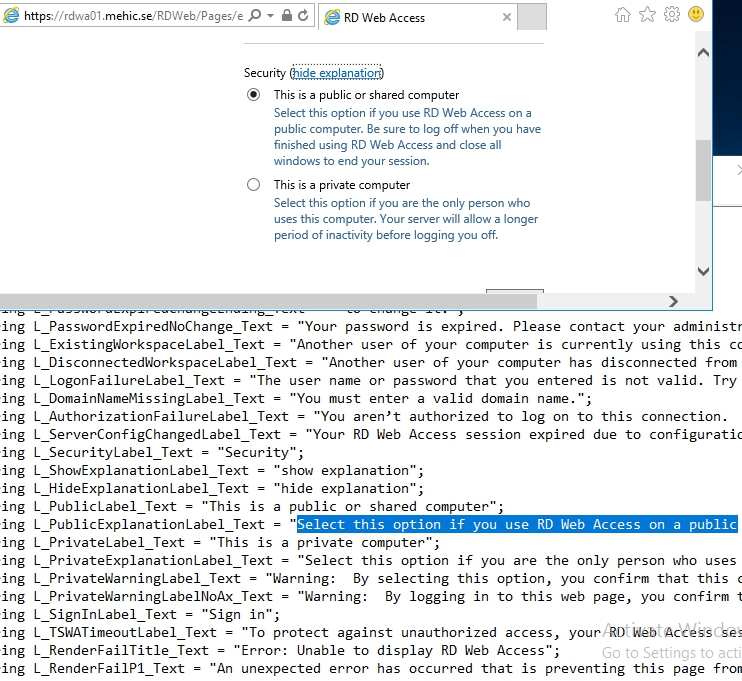Select 'This is a private computer' option
Image resolution: width=742 pixels, height=681 pixels.
pyautogui.click(x=253, y=185)
